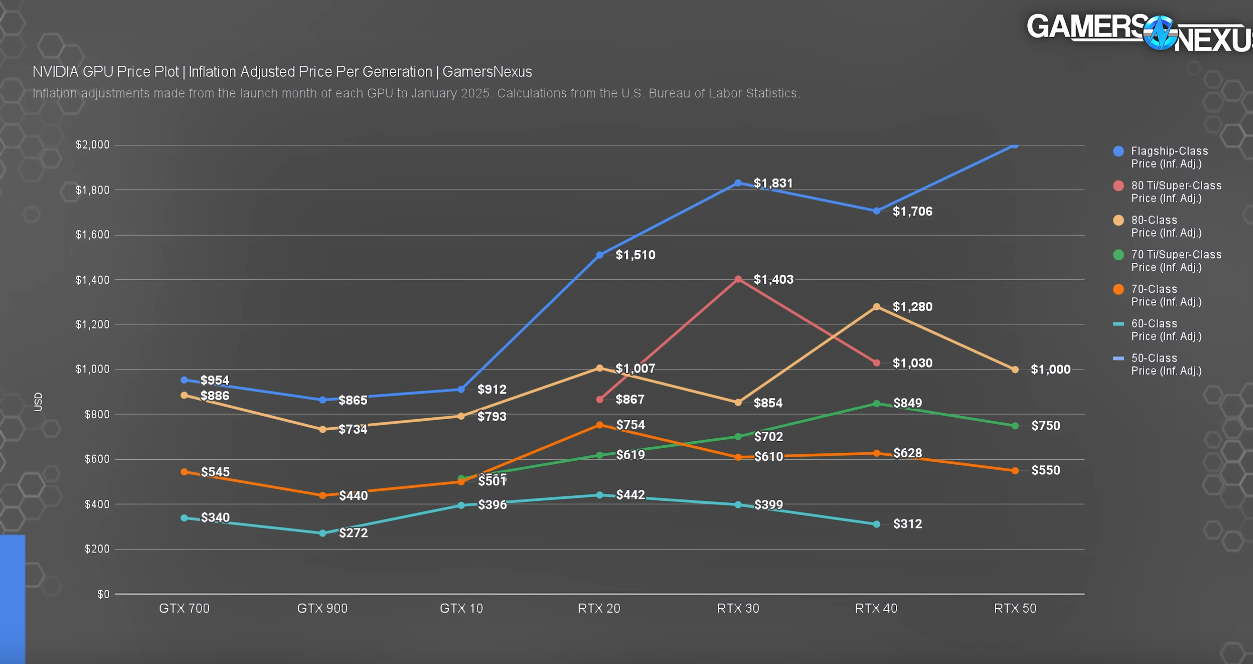This screenshot has height=664, width=1253.
Task: Click the $1,510 RTX 20 data point
Action: [x=599, y=255]
